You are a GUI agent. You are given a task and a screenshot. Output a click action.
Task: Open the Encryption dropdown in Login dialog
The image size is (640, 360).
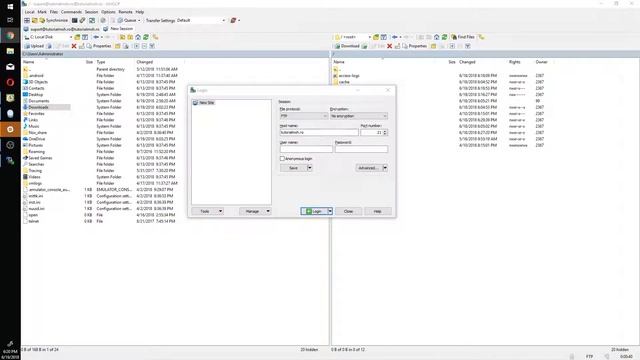point(359,116)
